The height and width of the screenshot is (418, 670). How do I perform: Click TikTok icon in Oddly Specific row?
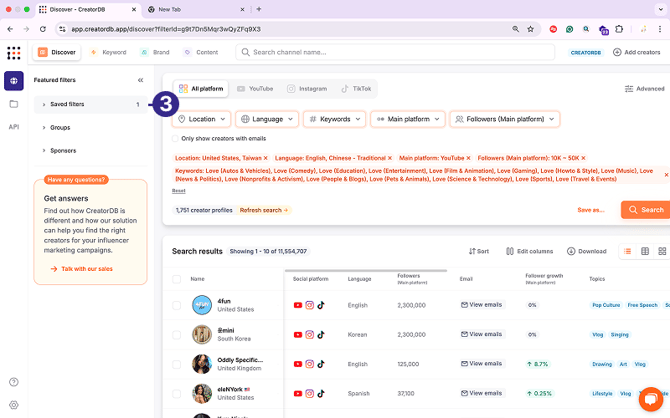321,364
